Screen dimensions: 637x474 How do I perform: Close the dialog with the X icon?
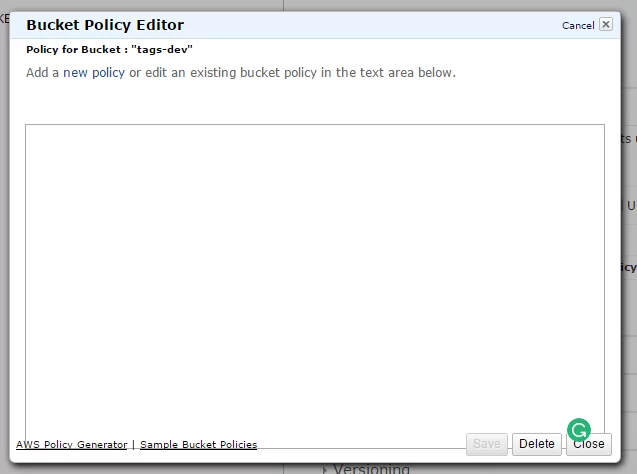(606, 24)
